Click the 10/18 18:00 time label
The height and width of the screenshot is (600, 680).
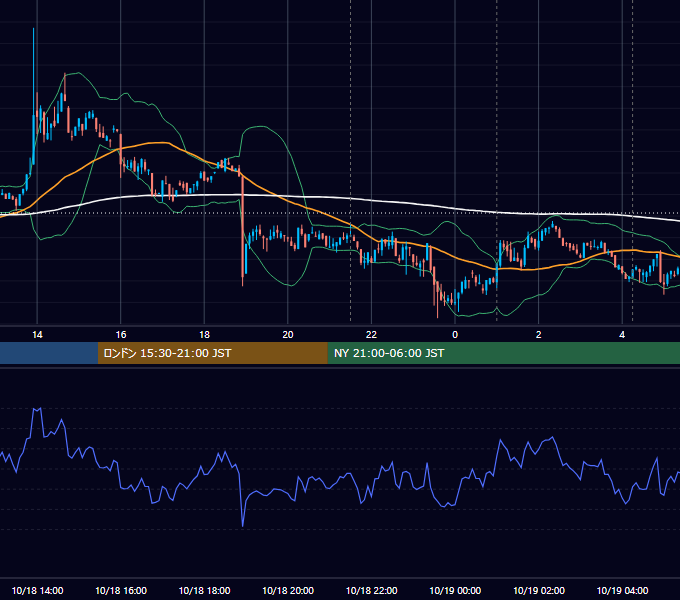tap(204, 590)
